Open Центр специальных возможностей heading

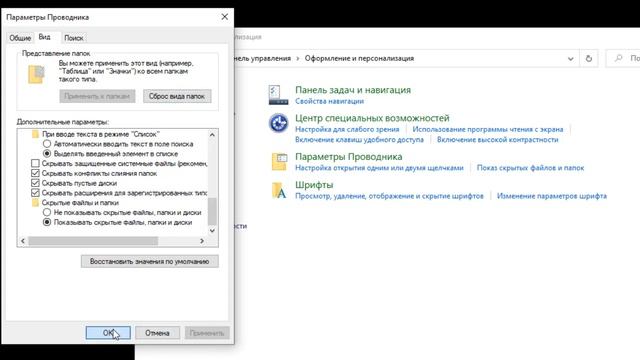pyautogui.click(x=372, y=118)
